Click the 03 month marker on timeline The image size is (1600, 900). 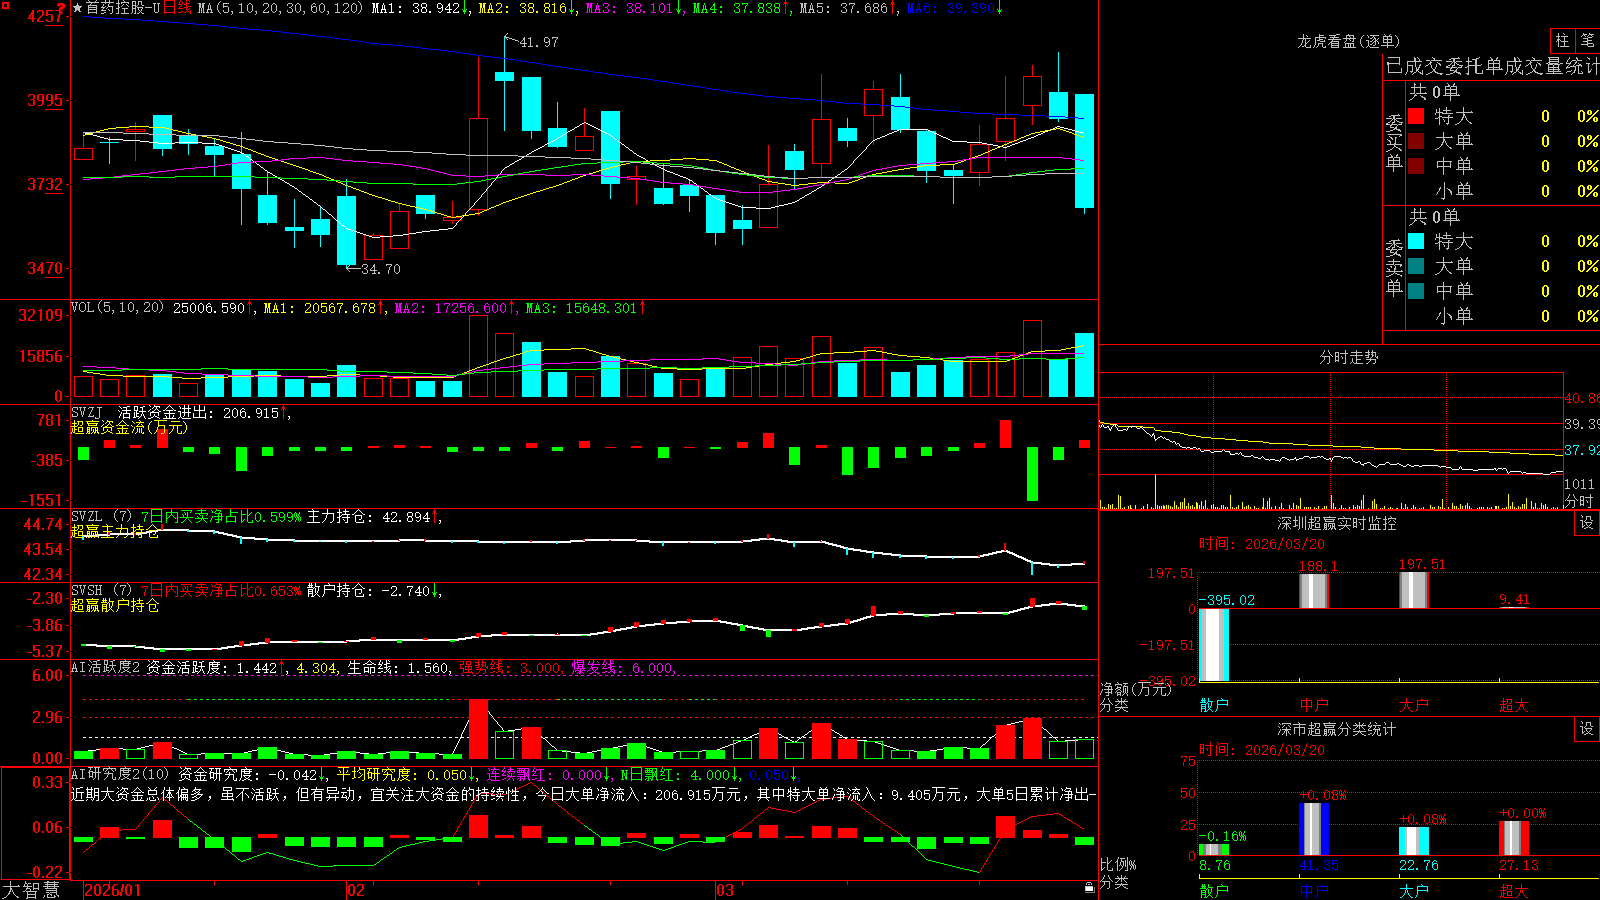point(725,890)
